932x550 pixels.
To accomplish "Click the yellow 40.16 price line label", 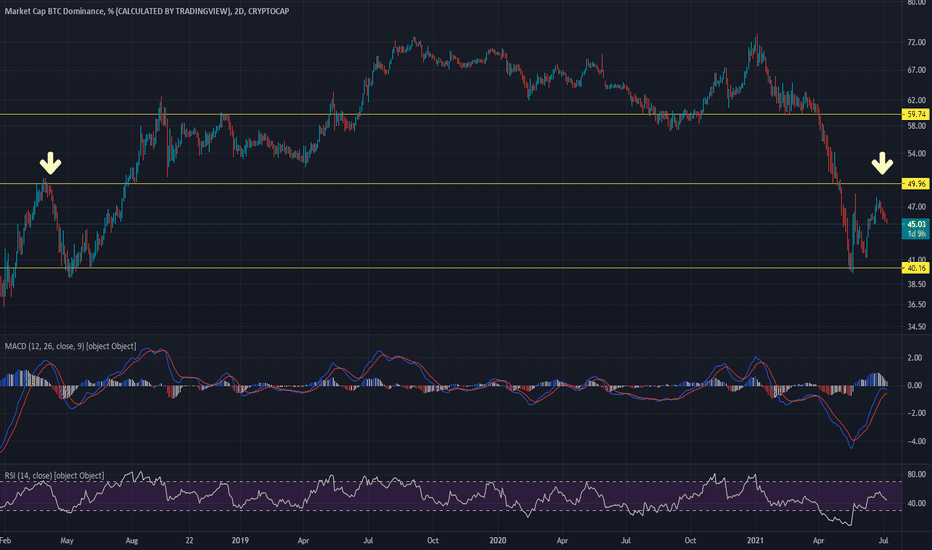I will 916,268.
